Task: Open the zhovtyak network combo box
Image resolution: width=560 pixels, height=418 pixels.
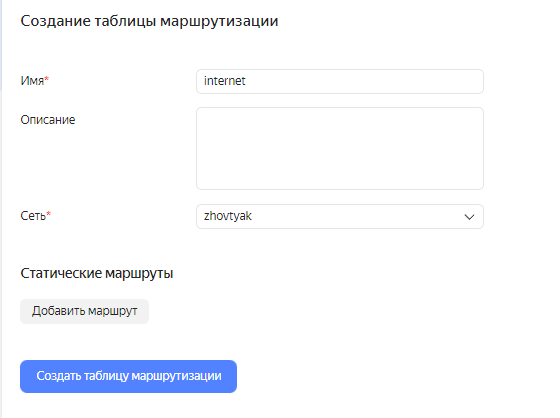Action: 340,217
